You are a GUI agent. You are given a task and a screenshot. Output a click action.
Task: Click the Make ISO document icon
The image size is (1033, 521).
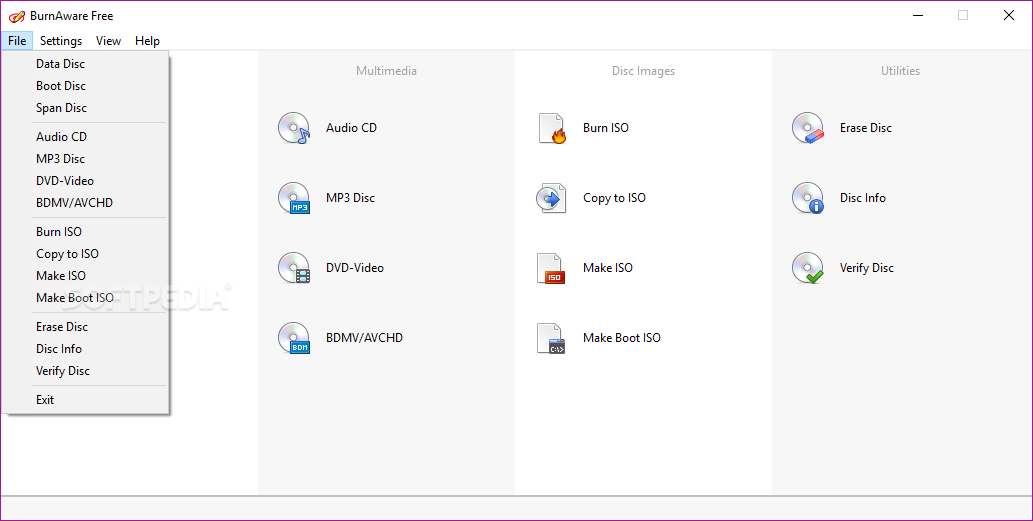pos(550,267)
